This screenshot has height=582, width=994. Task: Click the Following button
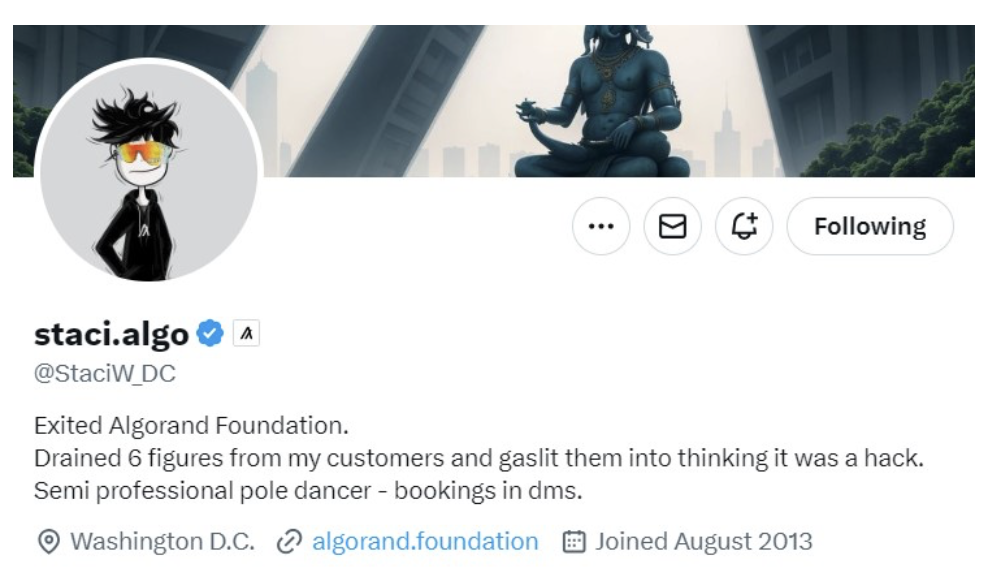click(x=870, y=226)
